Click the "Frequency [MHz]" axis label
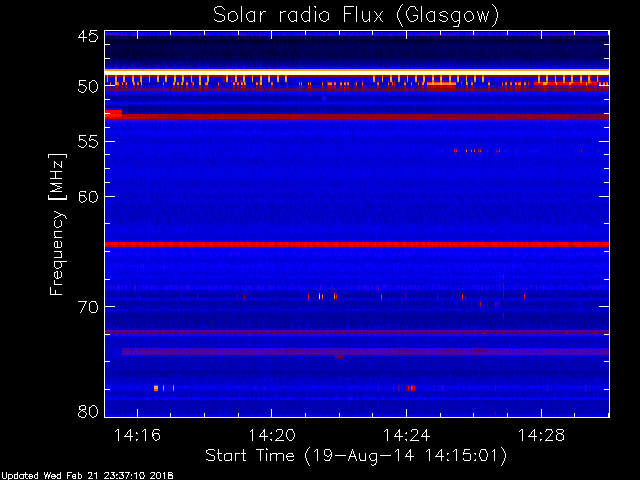The image size is (640, 480). click(x=57, y=224)
